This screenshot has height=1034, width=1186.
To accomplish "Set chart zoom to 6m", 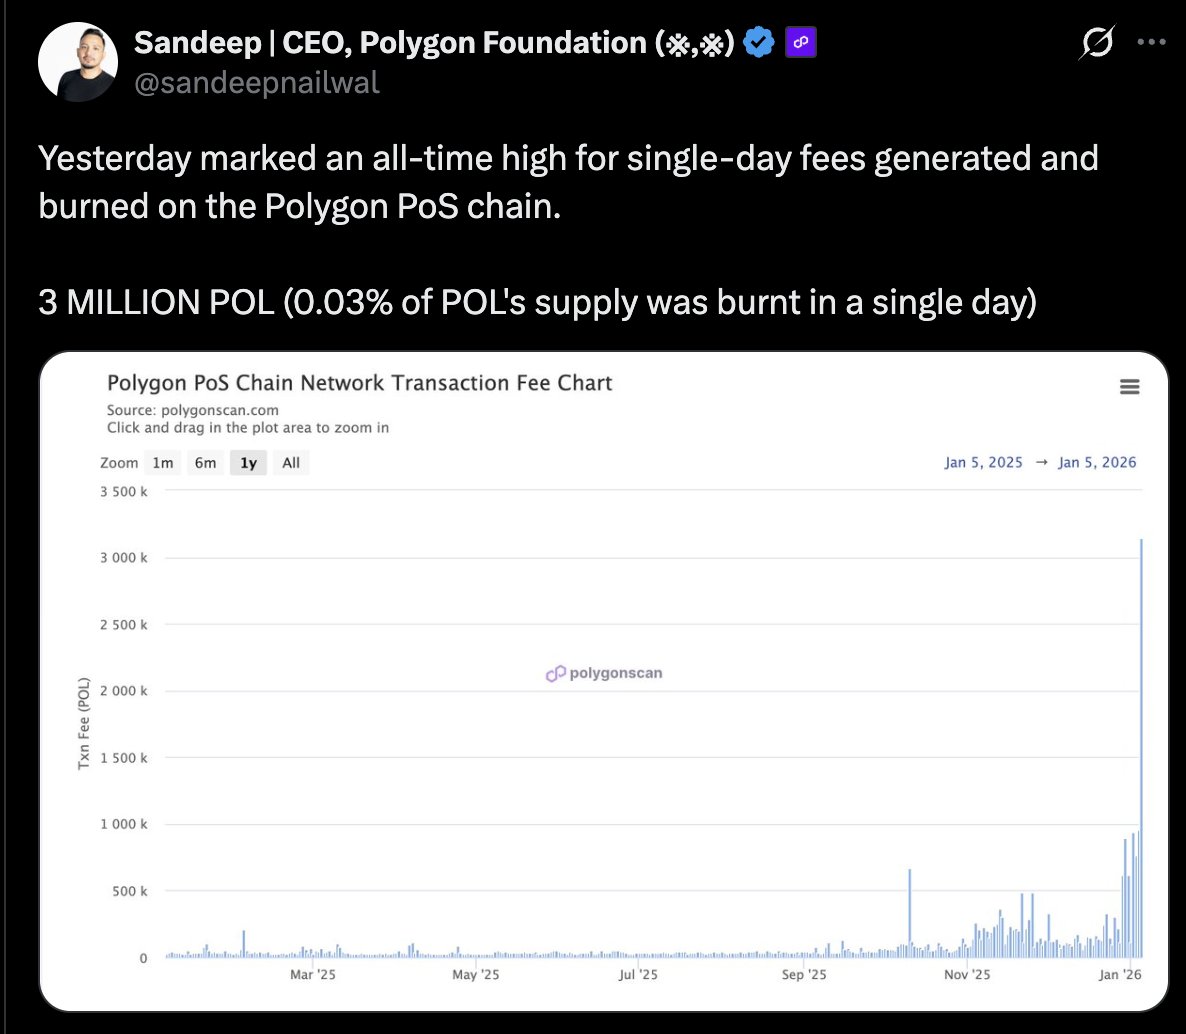I will click(206, 463).
